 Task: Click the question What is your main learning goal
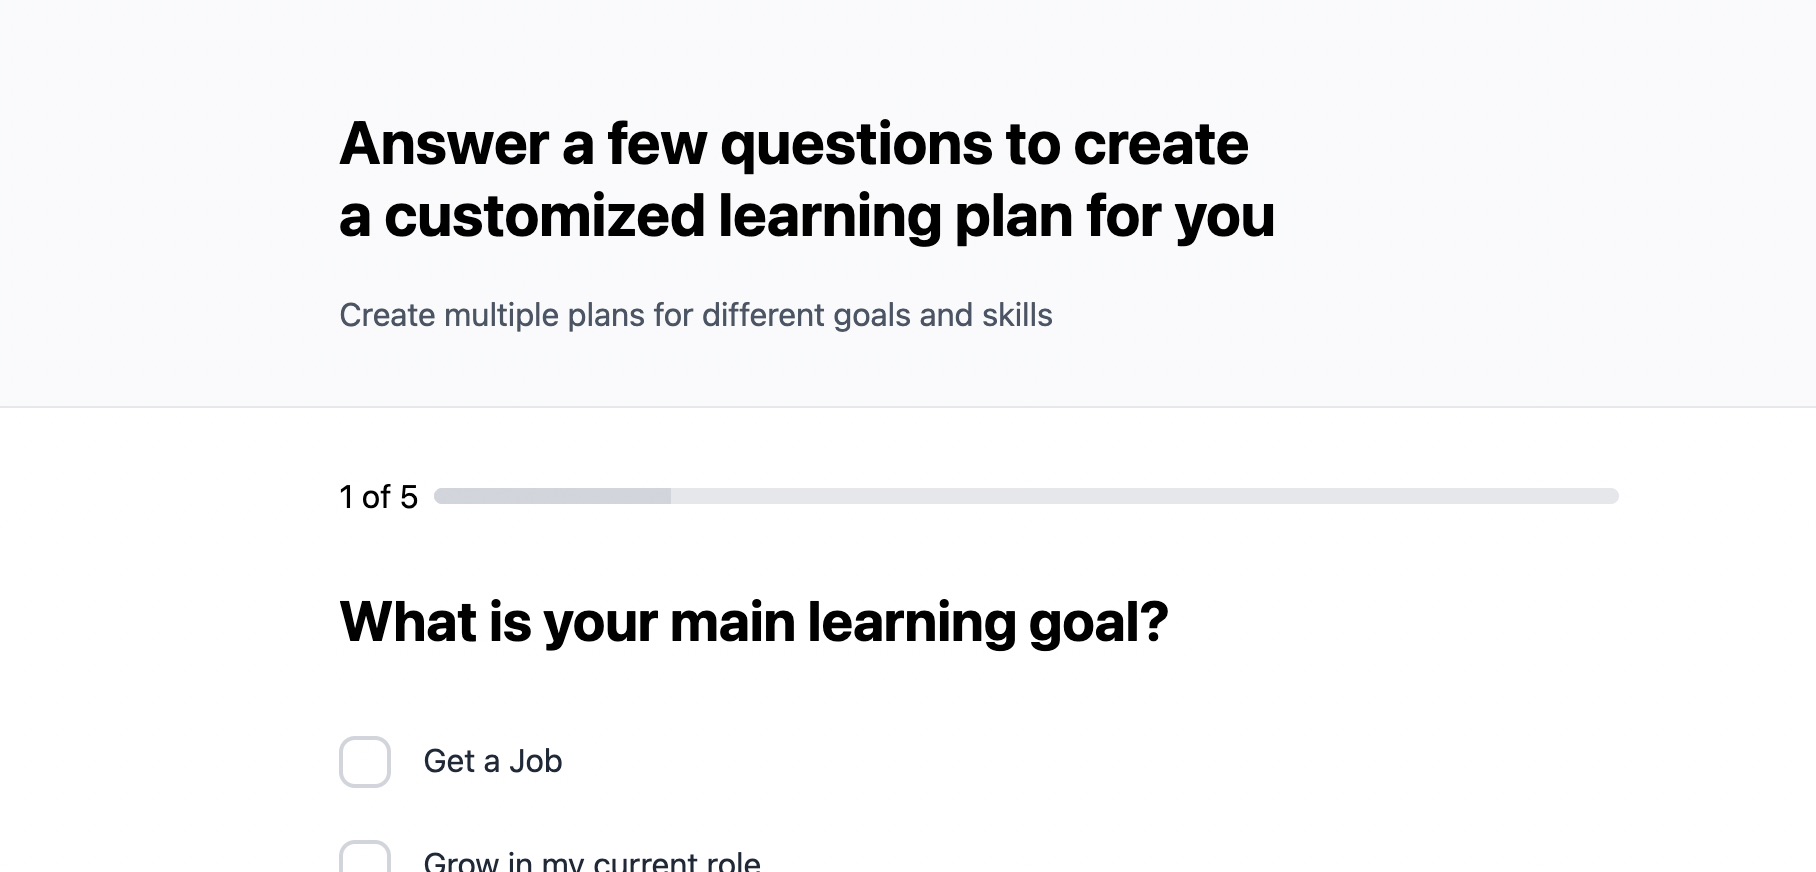click(753, 621)
